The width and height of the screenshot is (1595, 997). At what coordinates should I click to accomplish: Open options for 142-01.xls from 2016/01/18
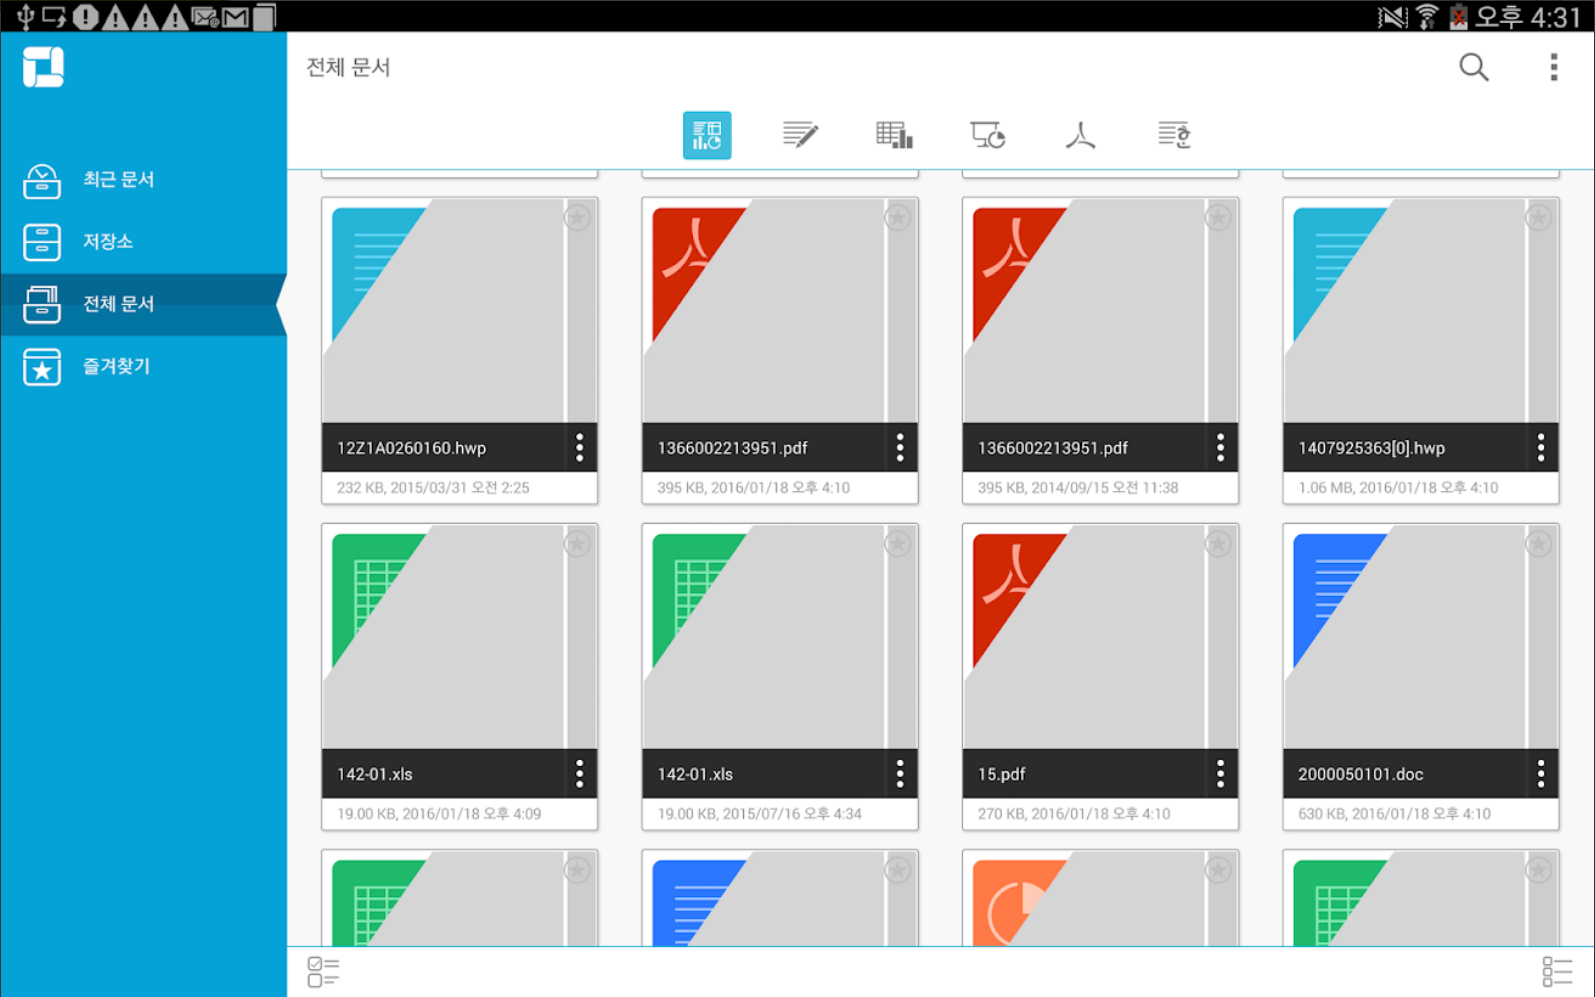point(580,774)
